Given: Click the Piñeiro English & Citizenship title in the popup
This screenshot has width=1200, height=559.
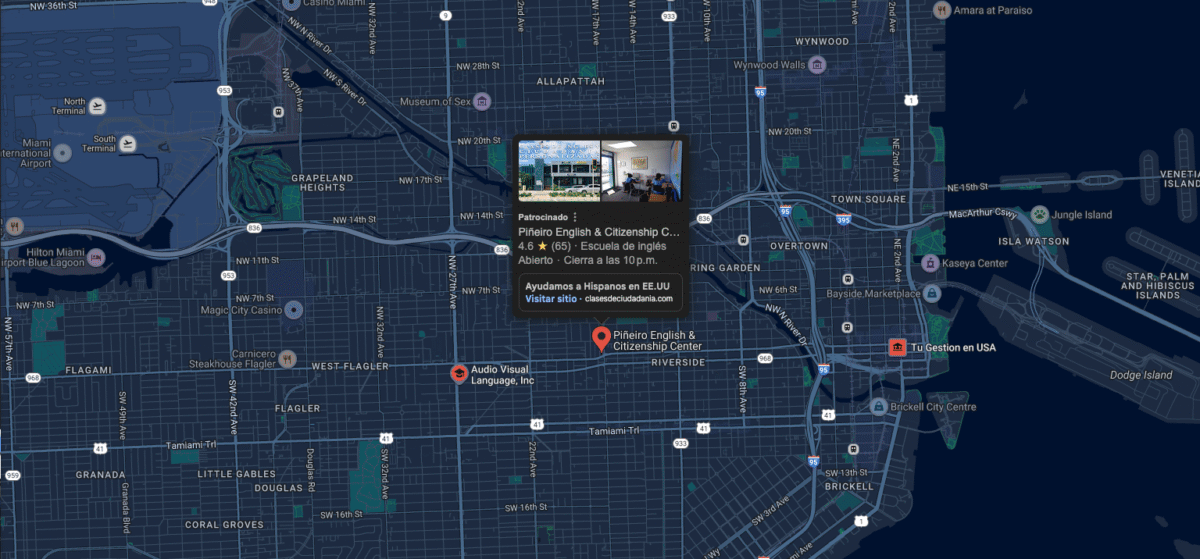Looking at the screenshot, I should (598, 232).
